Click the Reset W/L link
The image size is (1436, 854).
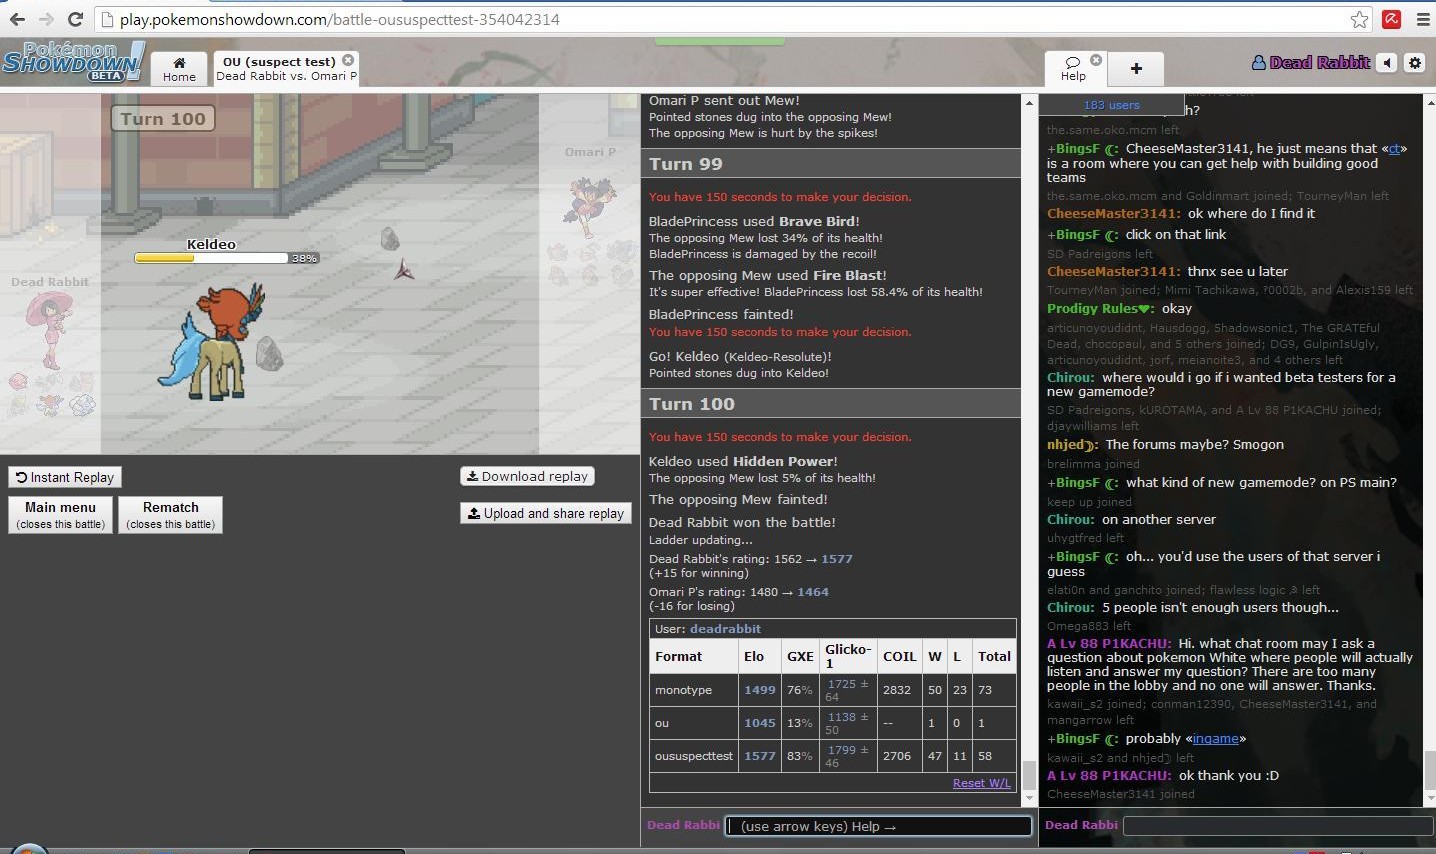(980, 783)
